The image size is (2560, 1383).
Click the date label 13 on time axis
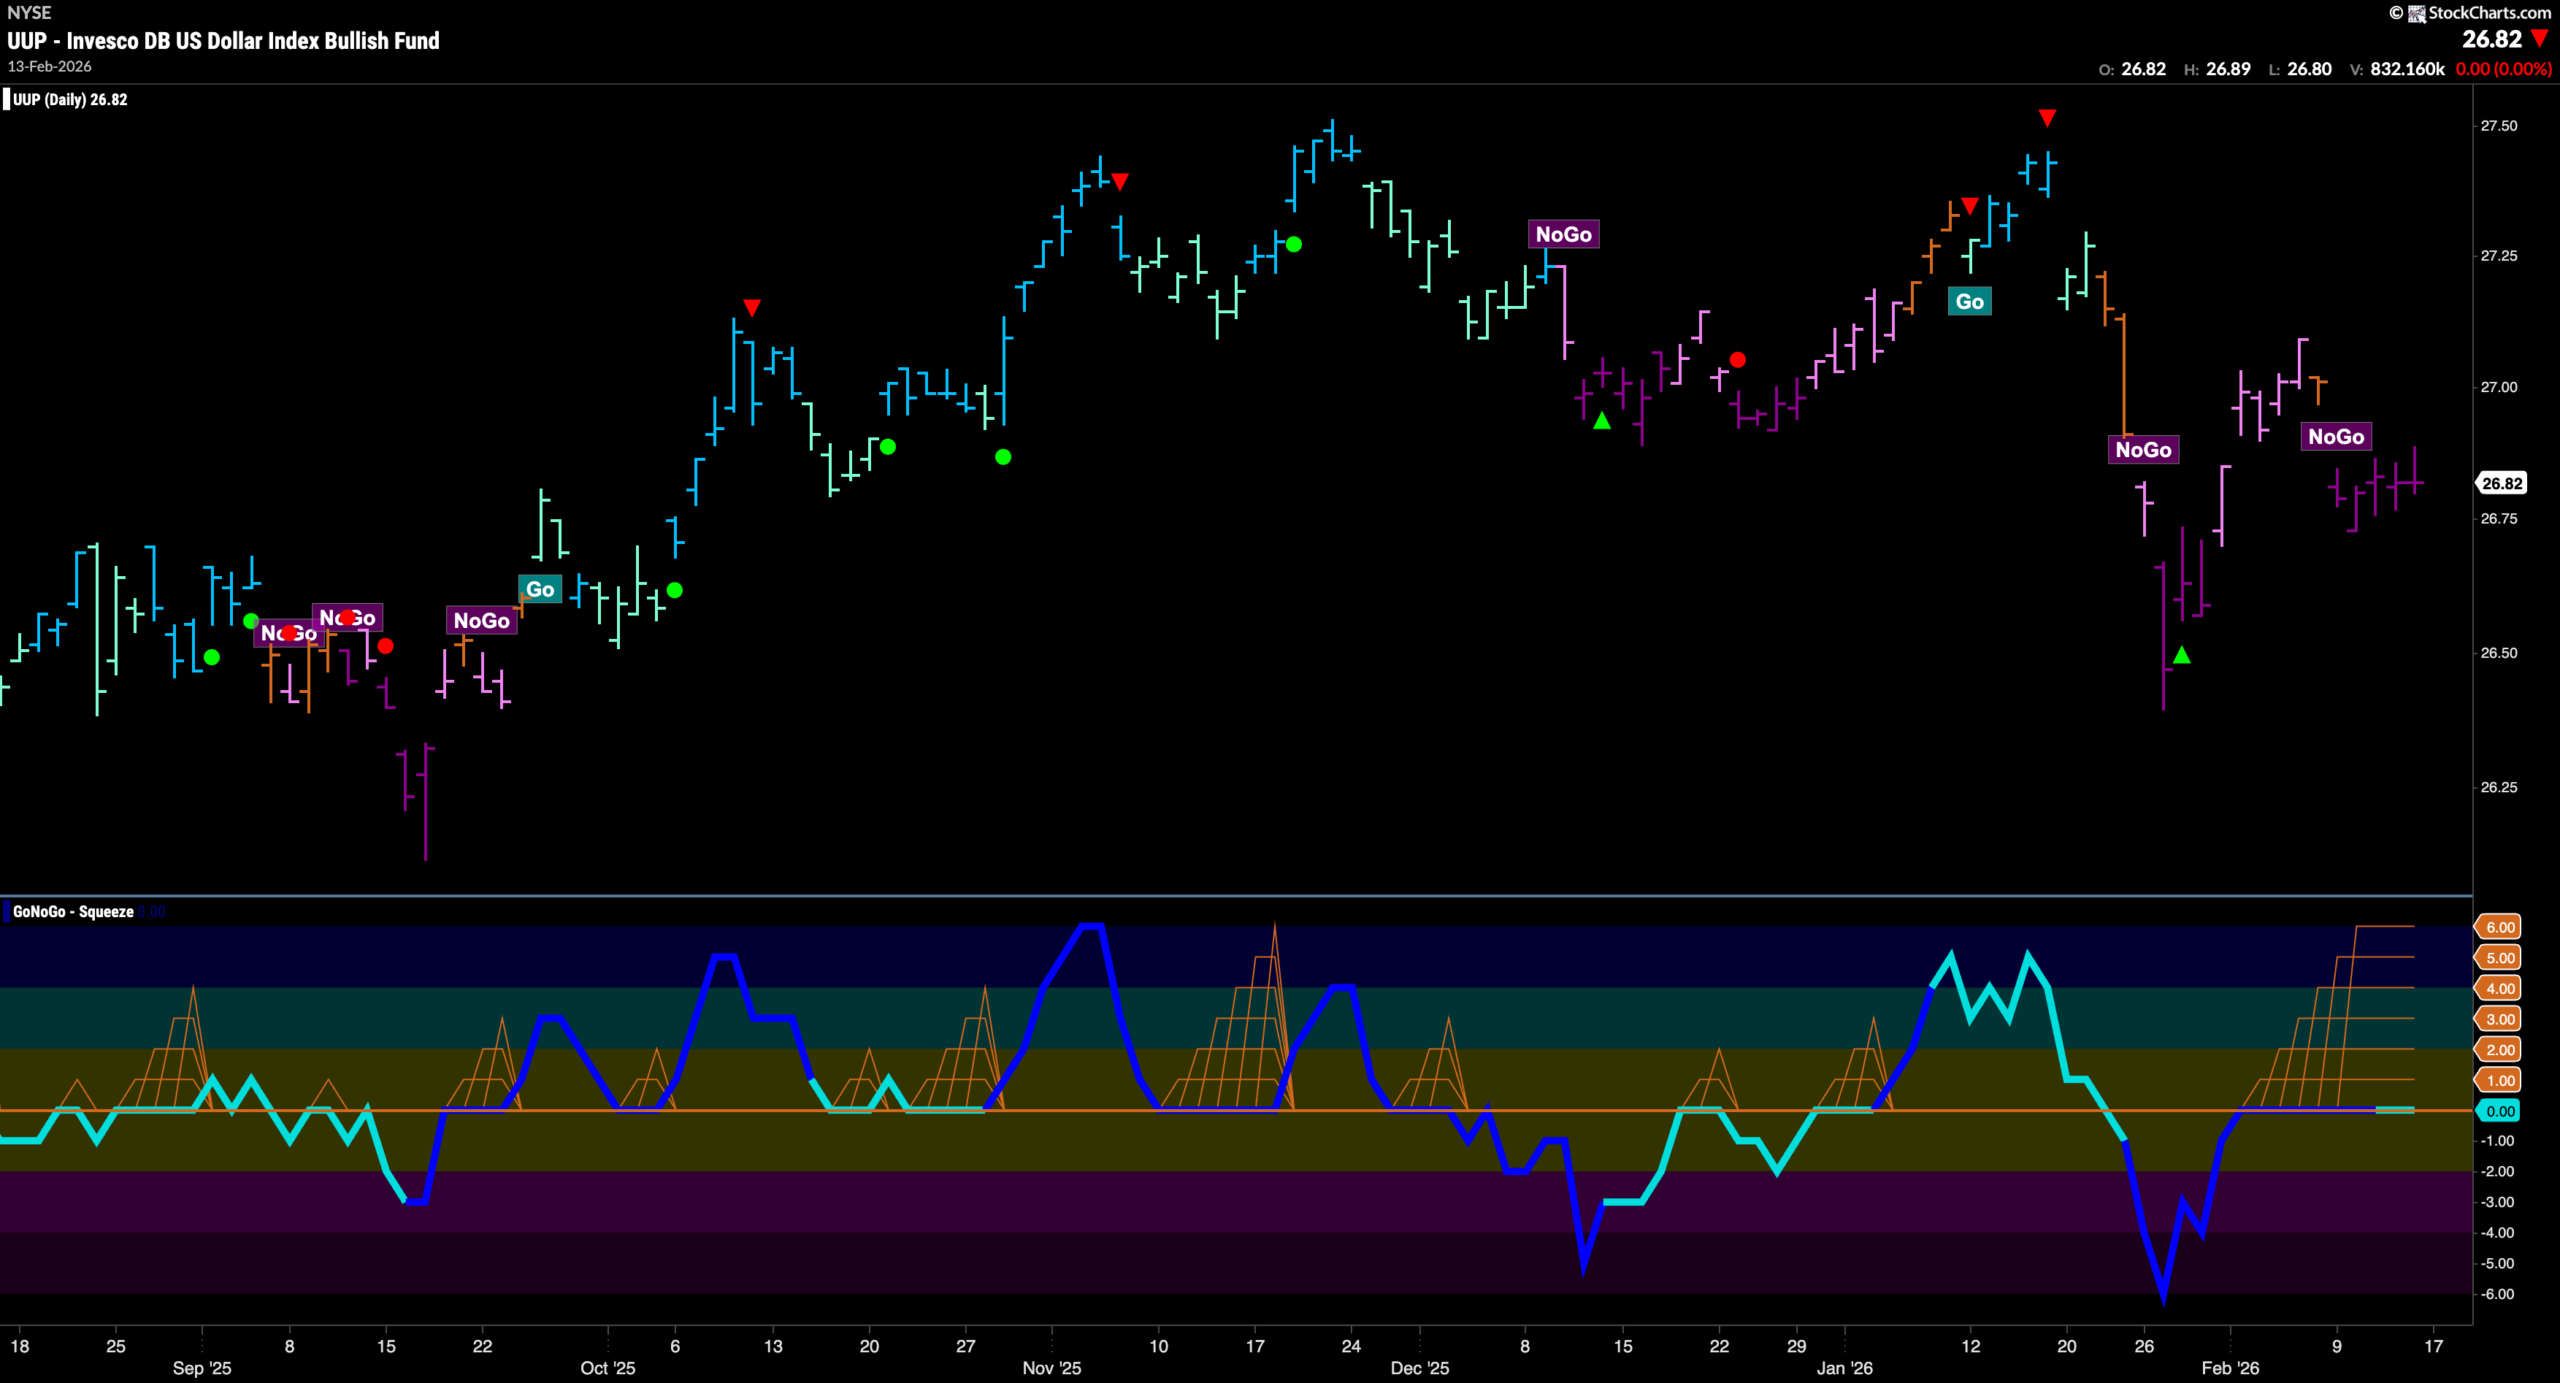point(773,1346)
